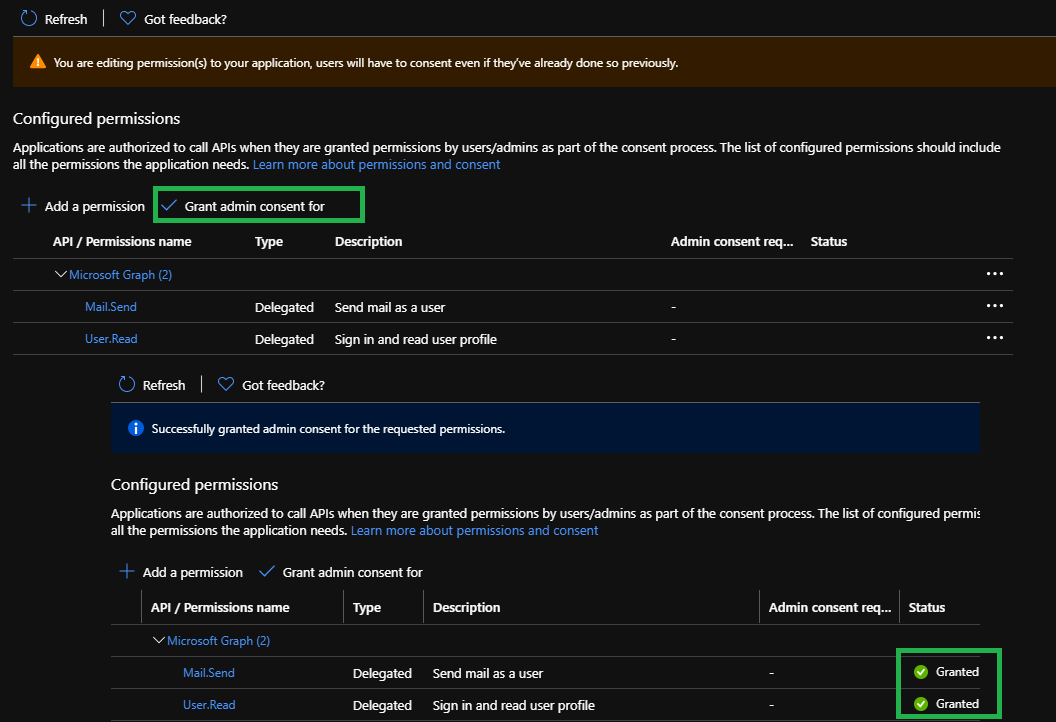Click upper Refresh button label

tap(66, 20)
